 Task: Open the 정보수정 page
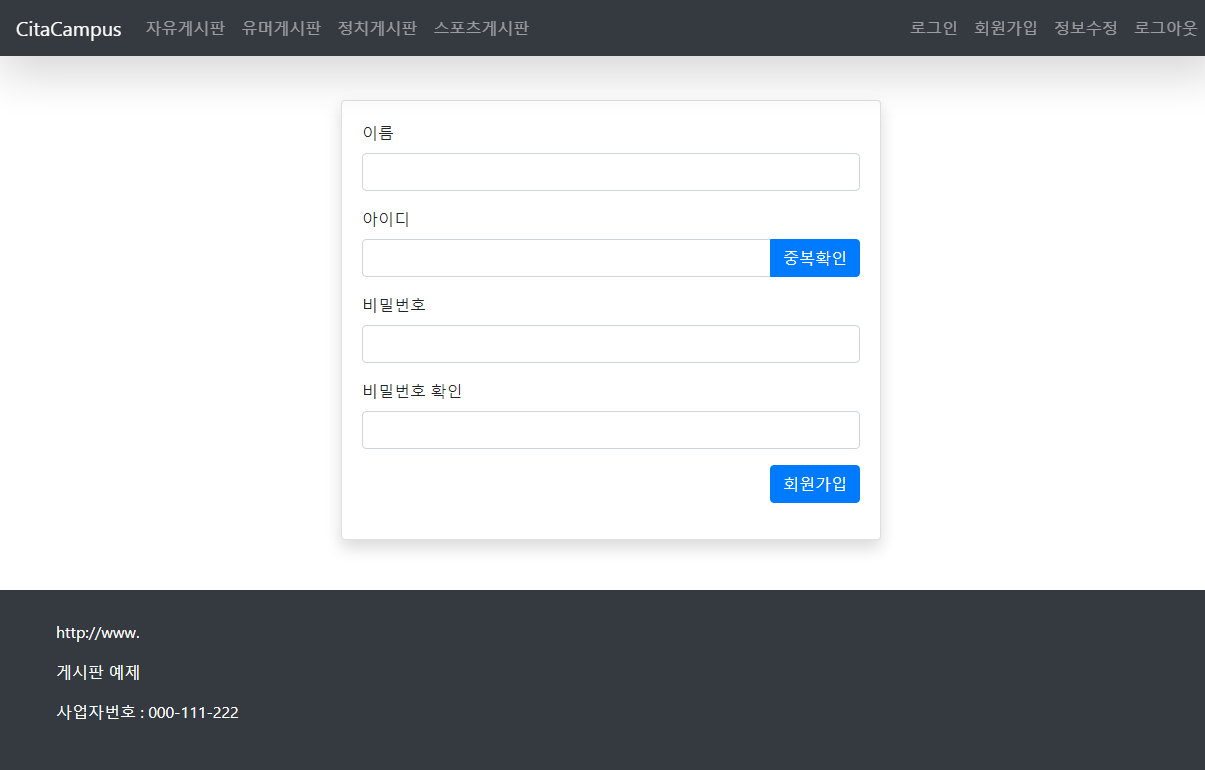[x=1084, y=29]
